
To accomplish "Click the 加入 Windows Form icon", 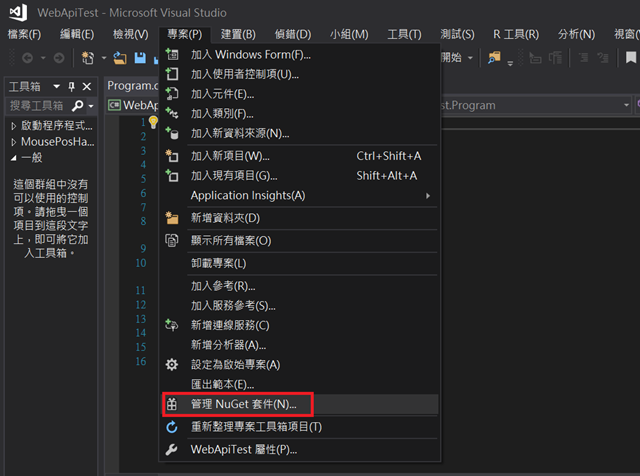I will coord(172,54).
